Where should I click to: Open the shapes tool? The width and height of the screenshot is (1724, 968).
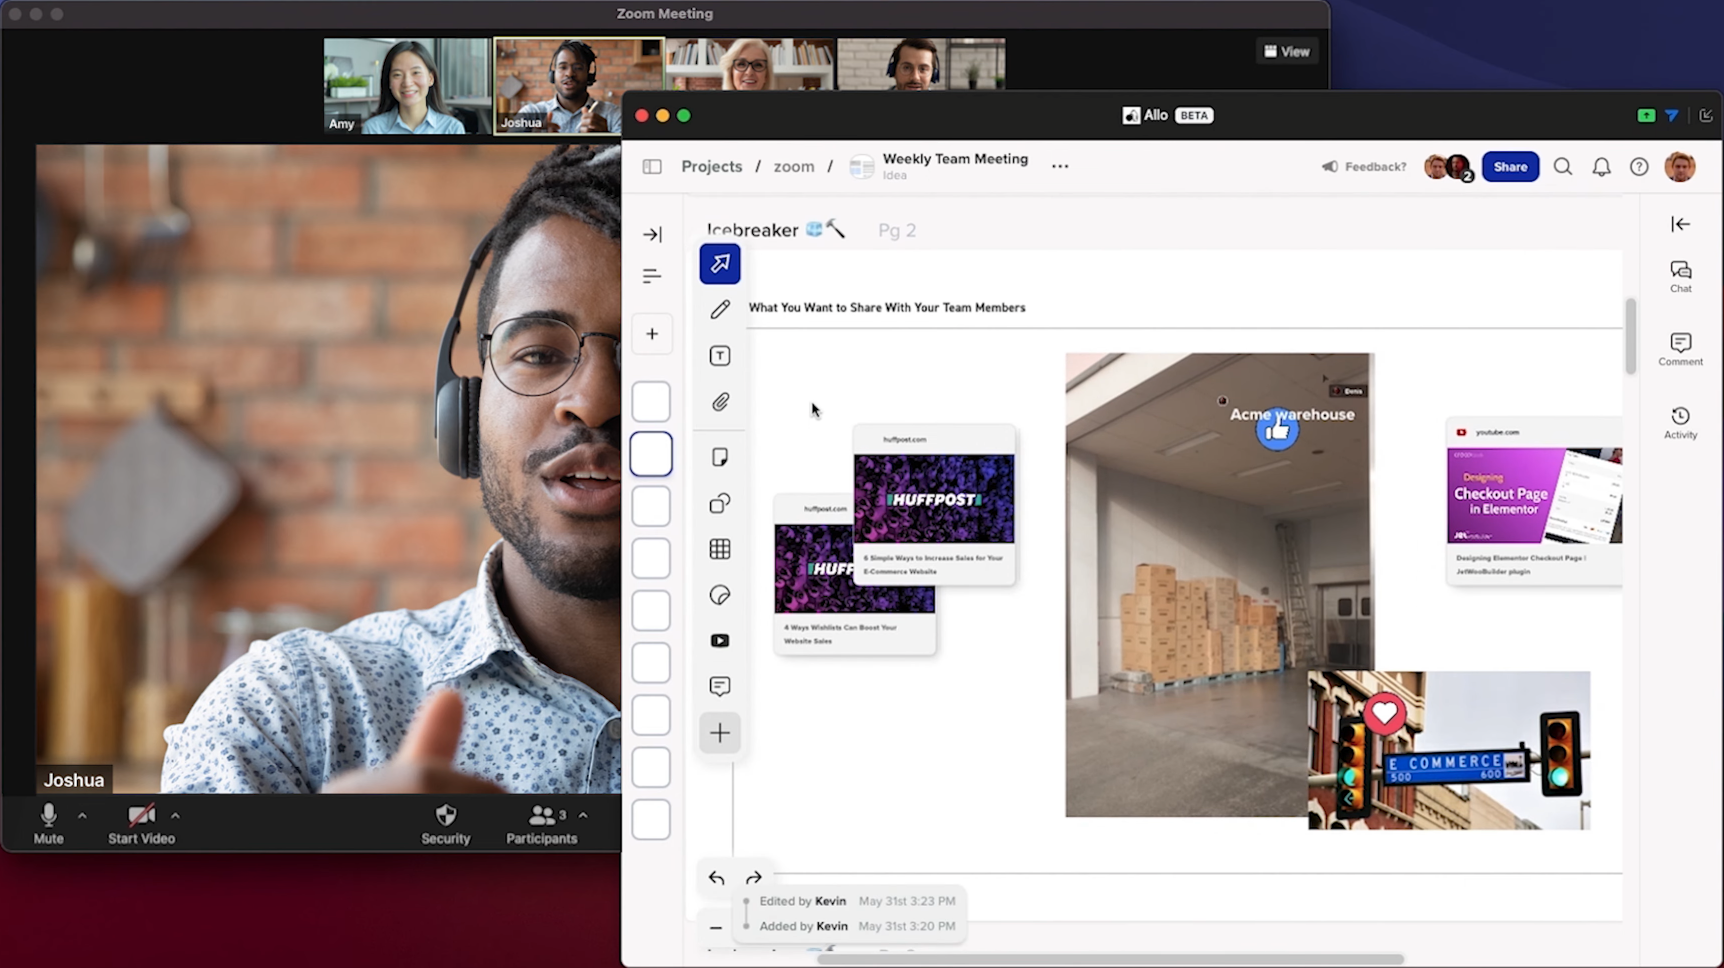pos(719,503)
